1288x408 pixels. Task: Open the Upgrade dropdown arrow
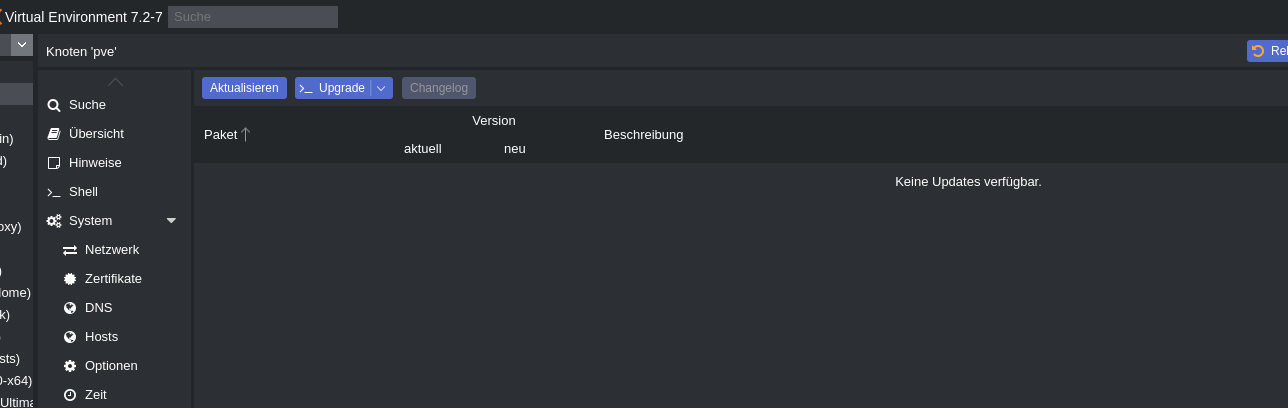click(381, 88)
